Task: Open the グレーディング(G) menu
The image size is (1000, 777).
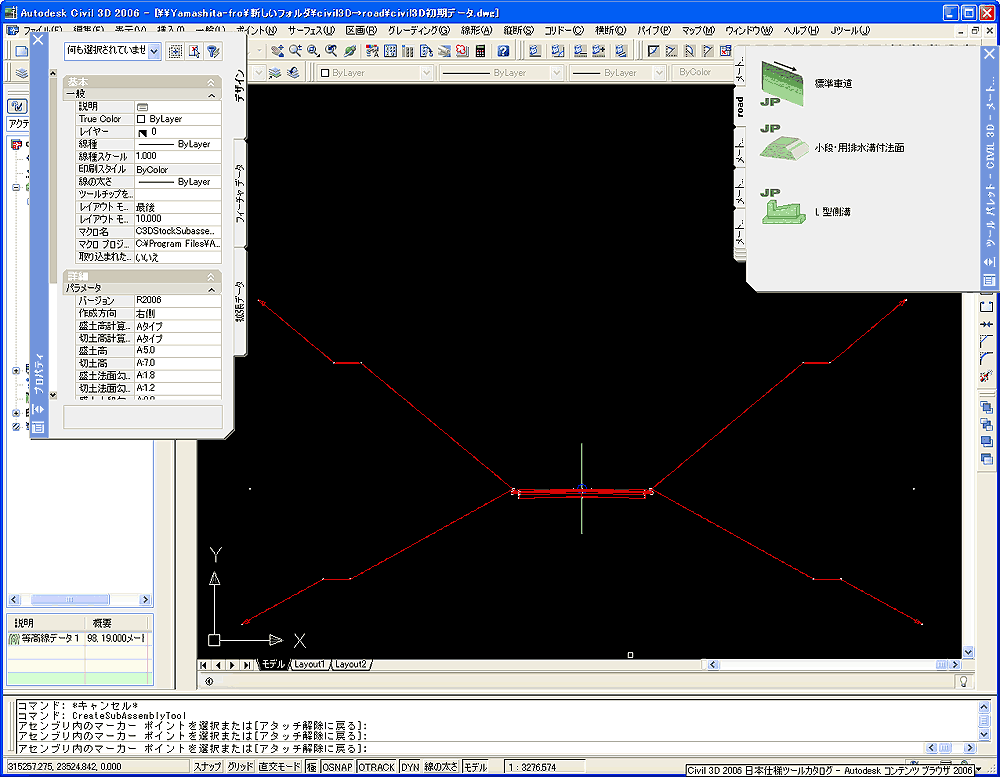Action: click(x=418, y=31)
